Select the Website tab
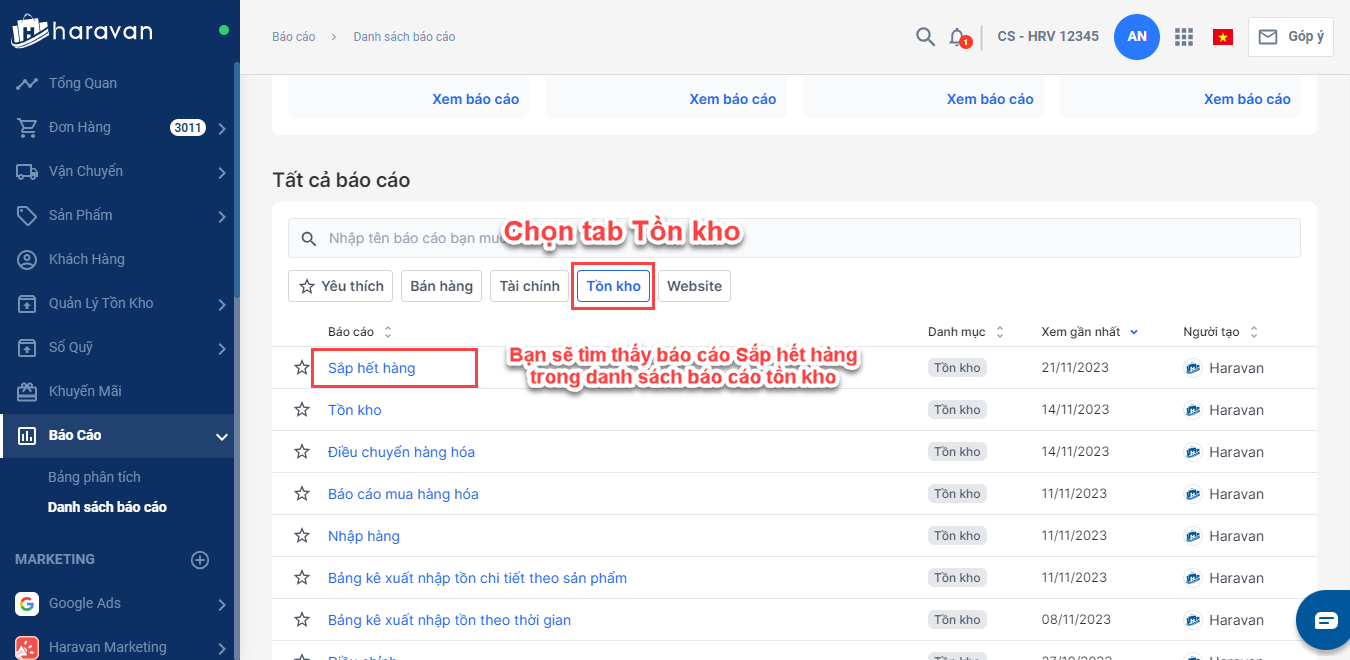Screen dimensions: 1350x660 coord(694,286)
